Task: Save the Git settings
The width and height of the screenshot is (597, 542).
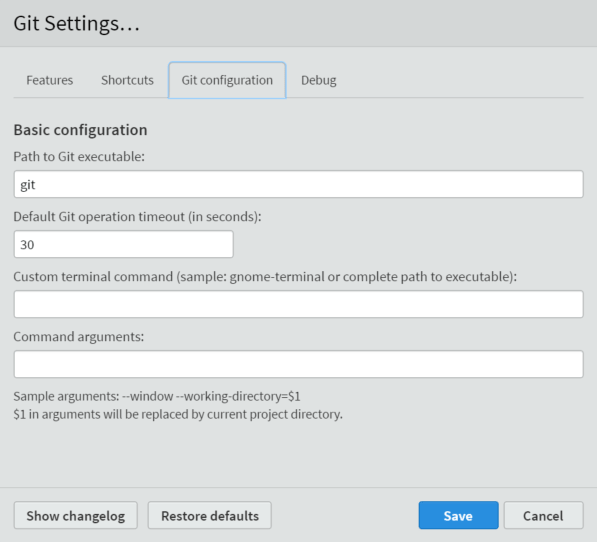Action: point(458,515)
